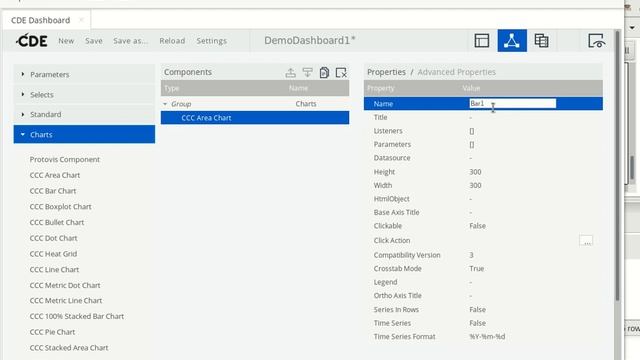Open Settings in the toolbar
Screen dimensions: 640x360
(211, 41)
